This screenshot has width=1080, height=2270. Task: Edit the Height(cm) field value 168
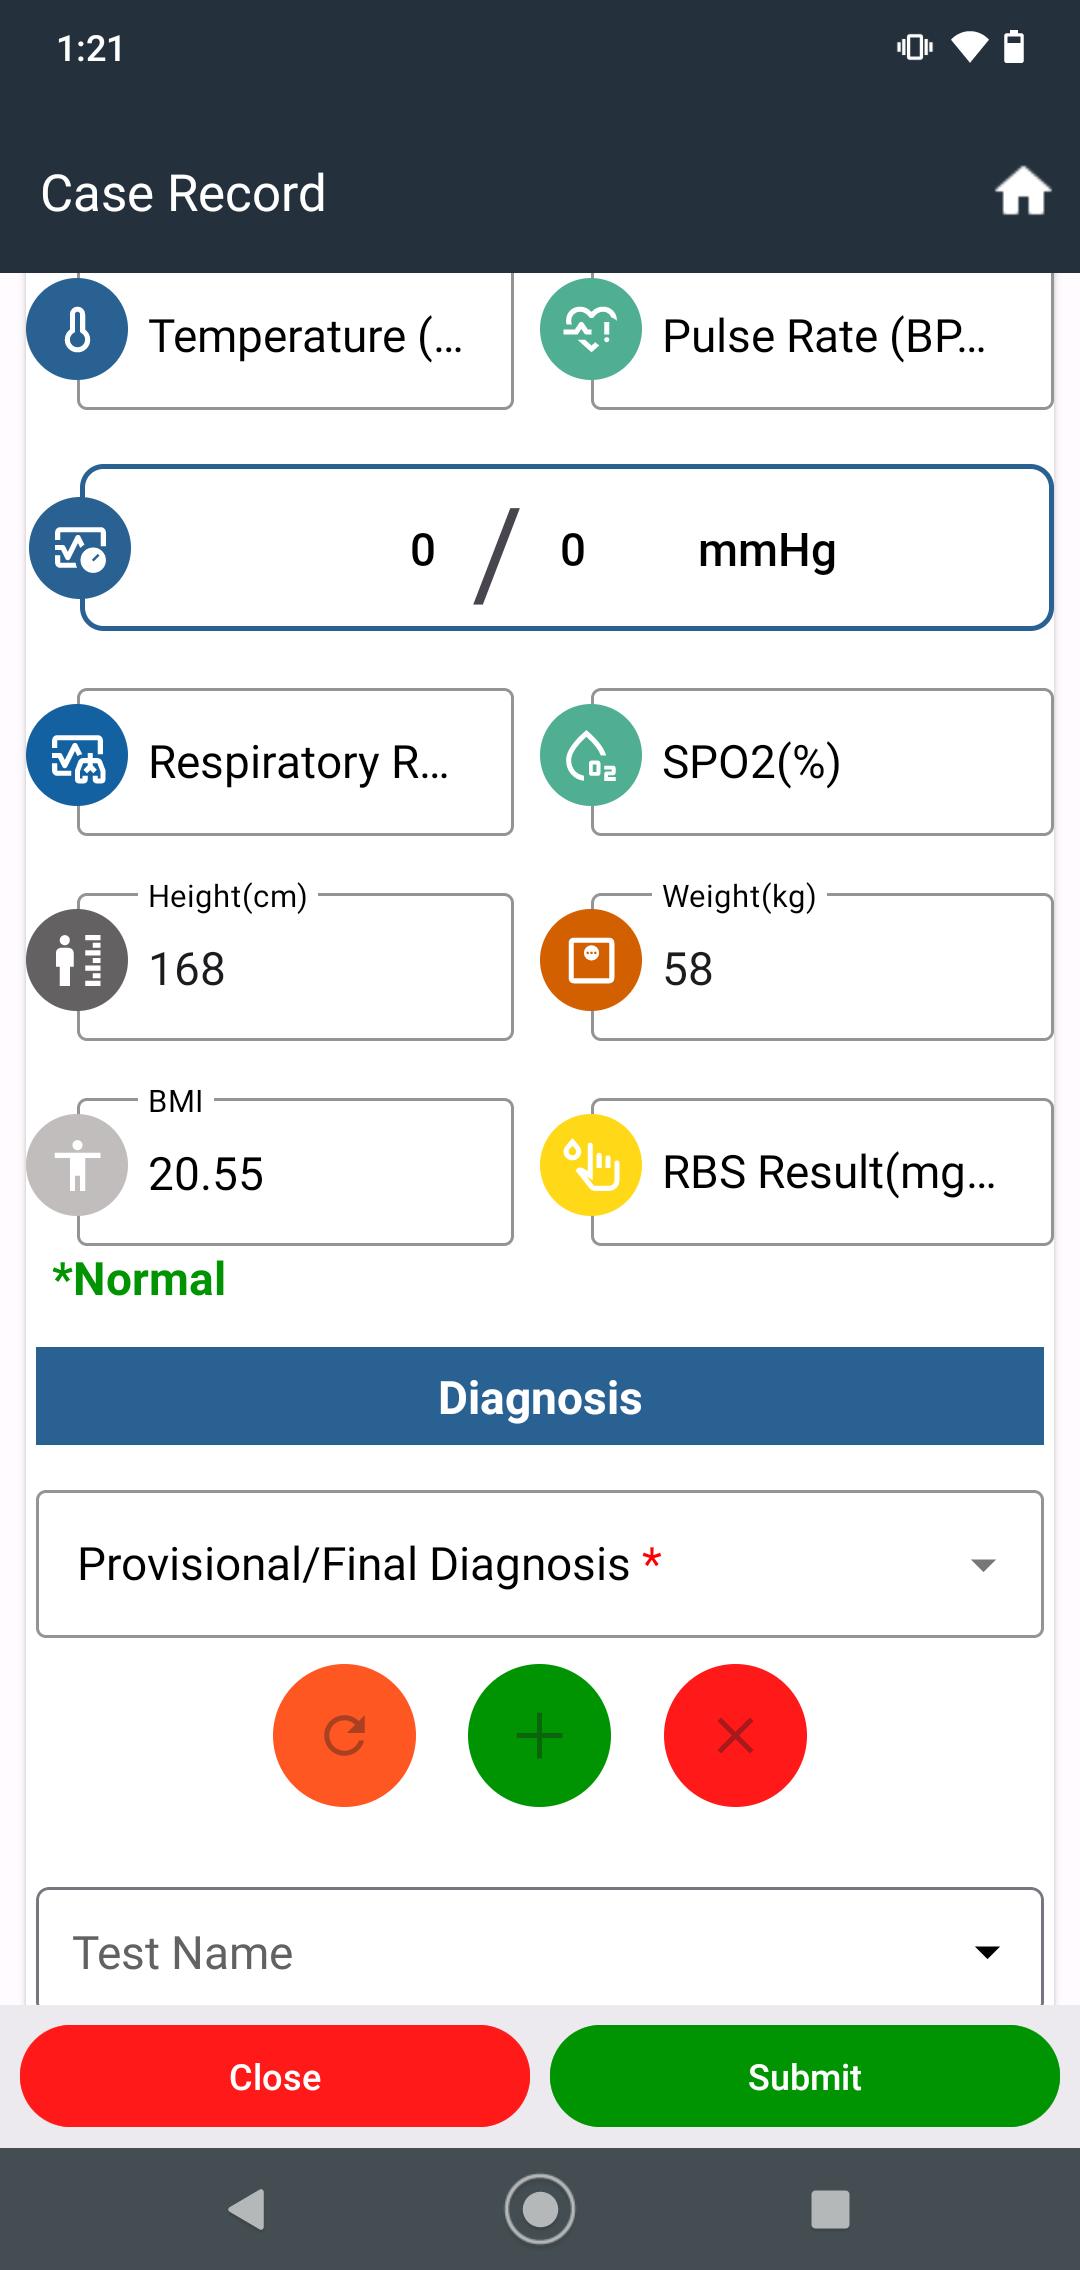point(296,967)
